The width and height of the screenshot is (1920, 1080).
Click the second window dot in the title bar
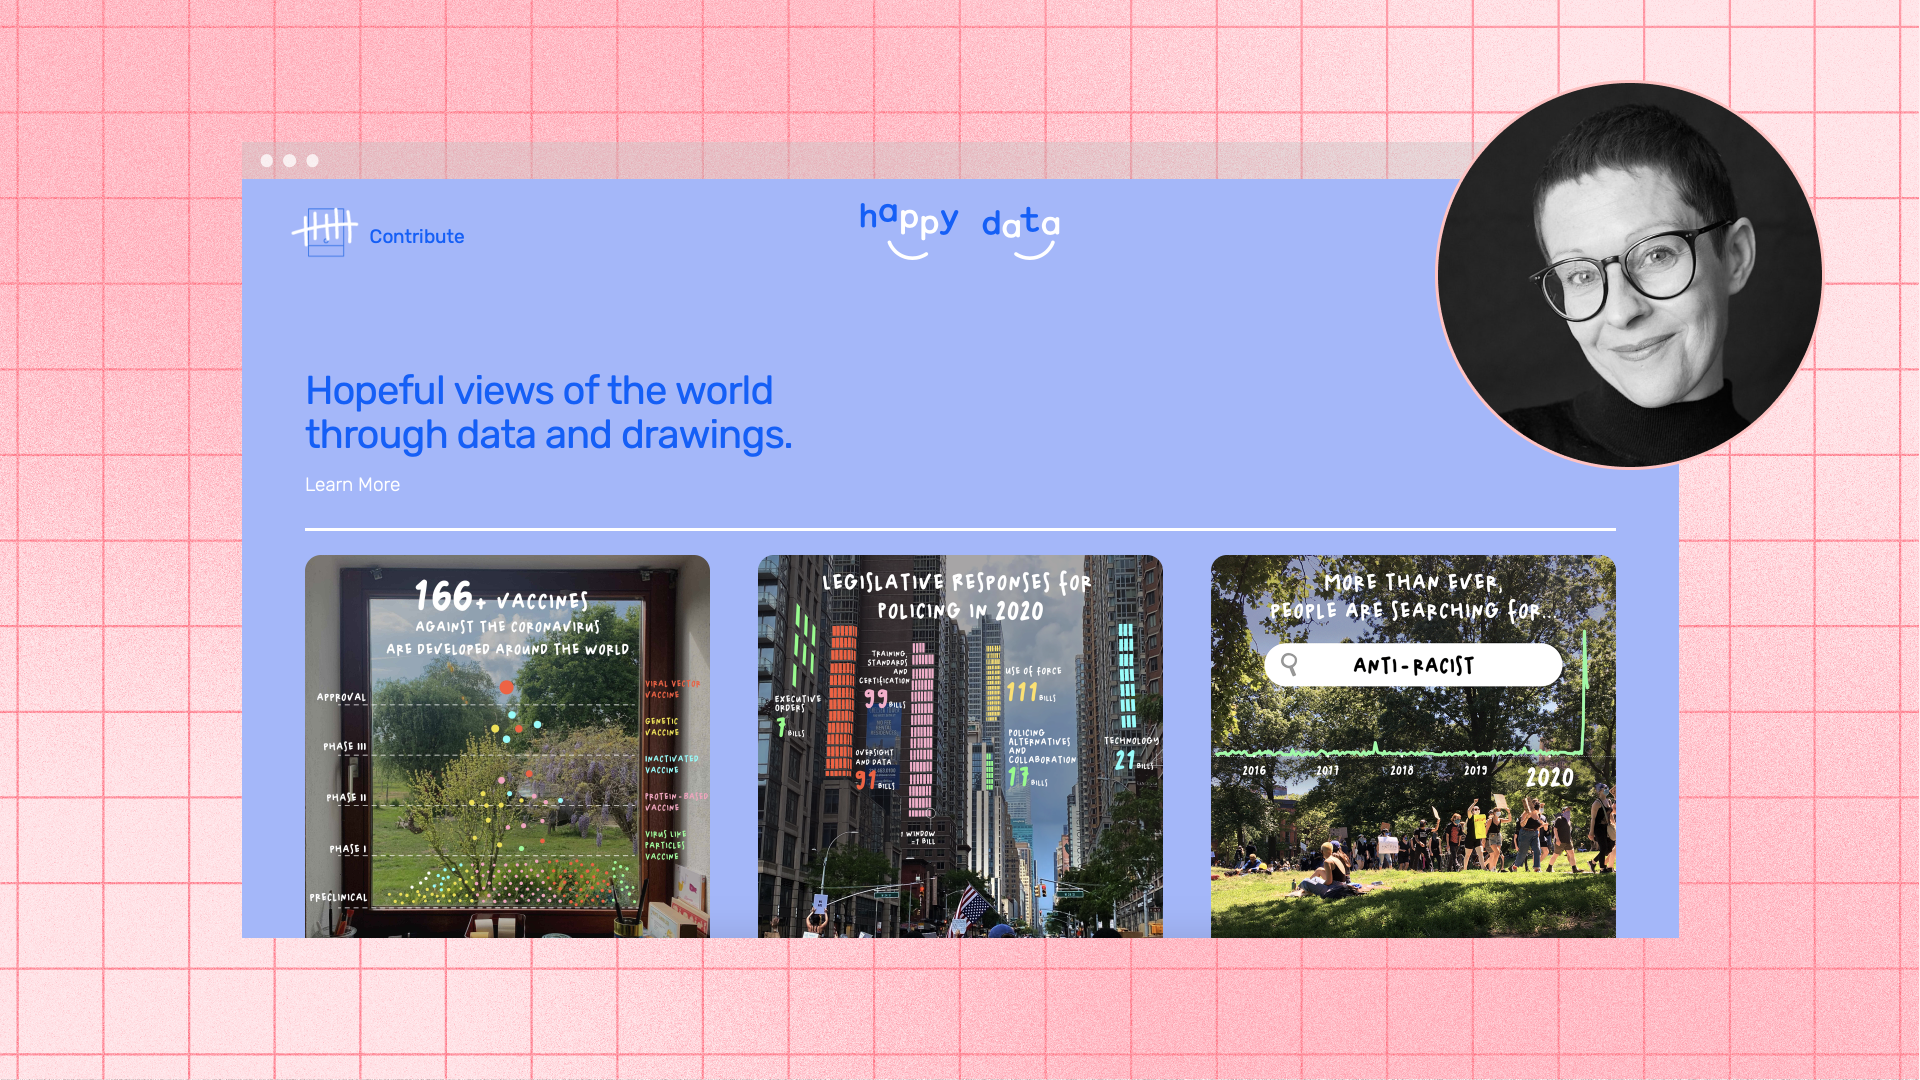[x=290, y=161]
